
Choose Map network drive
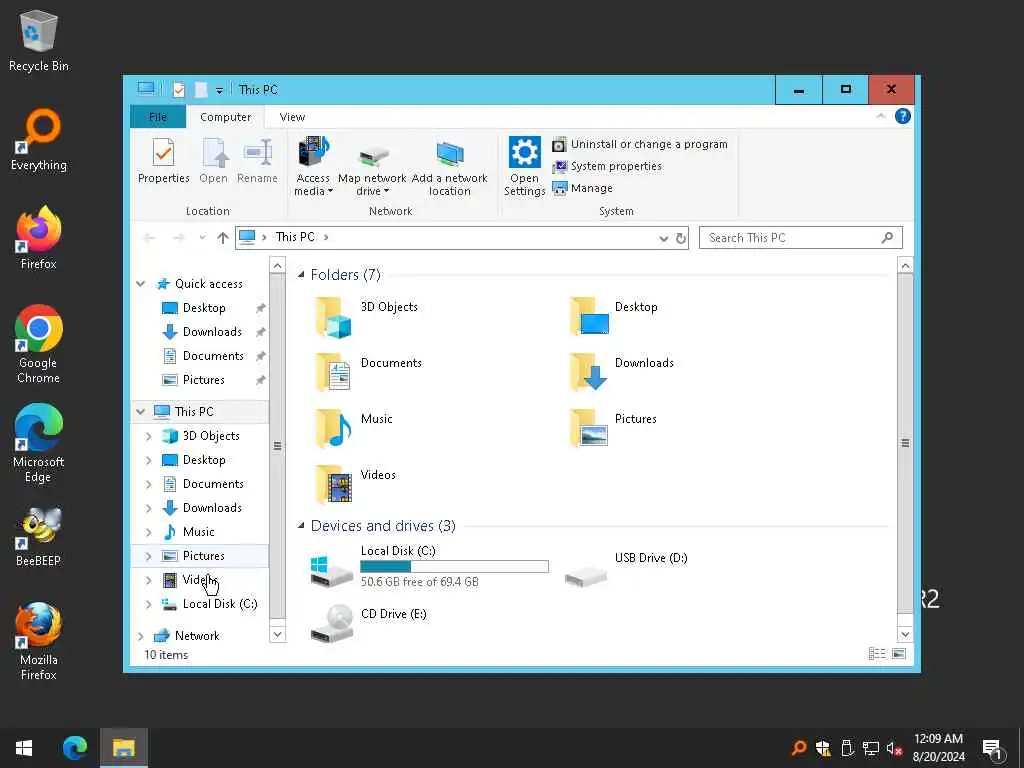pos(372,167)
